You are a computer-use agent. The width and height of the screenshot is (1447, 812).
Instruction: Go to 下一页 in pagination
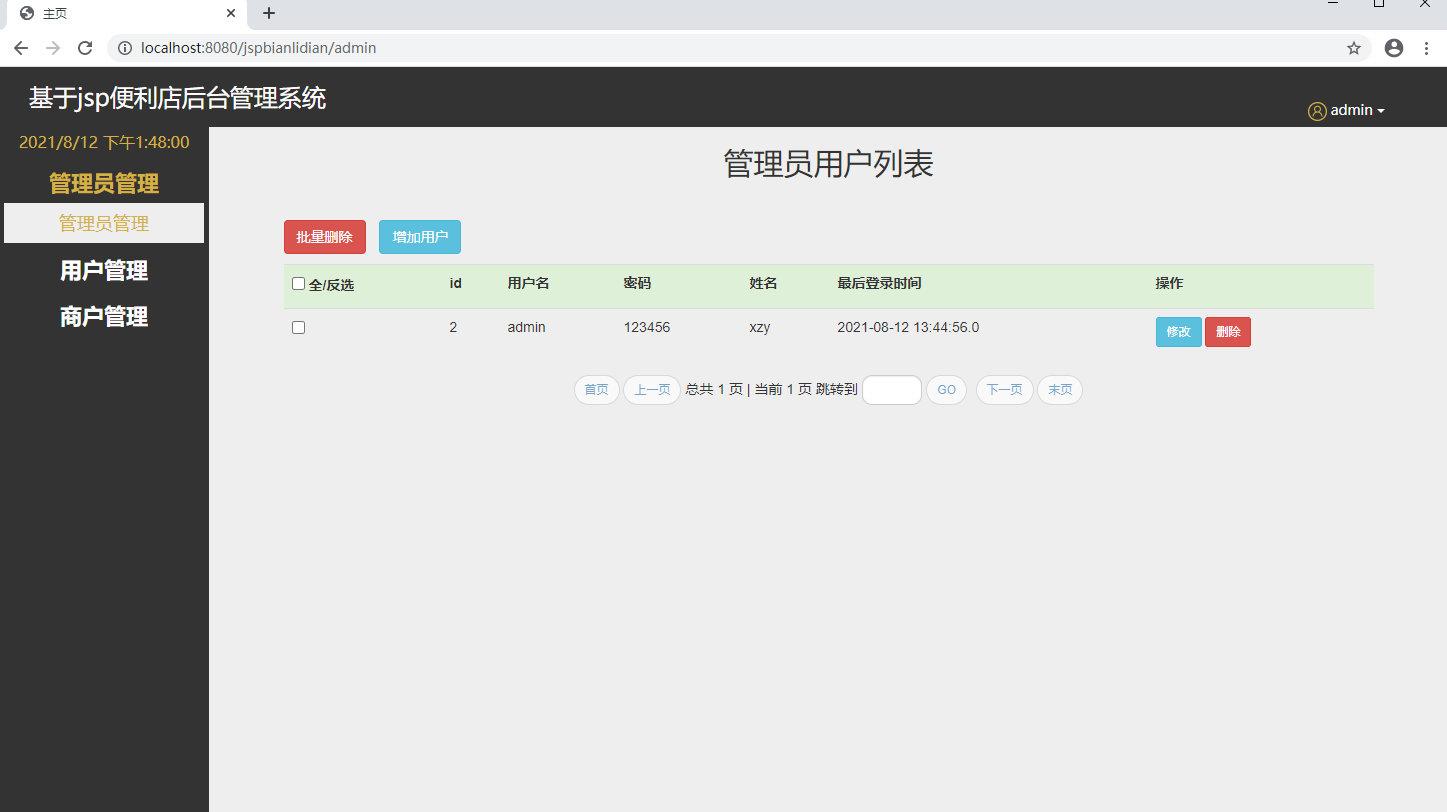click(x=1004, y=390)
